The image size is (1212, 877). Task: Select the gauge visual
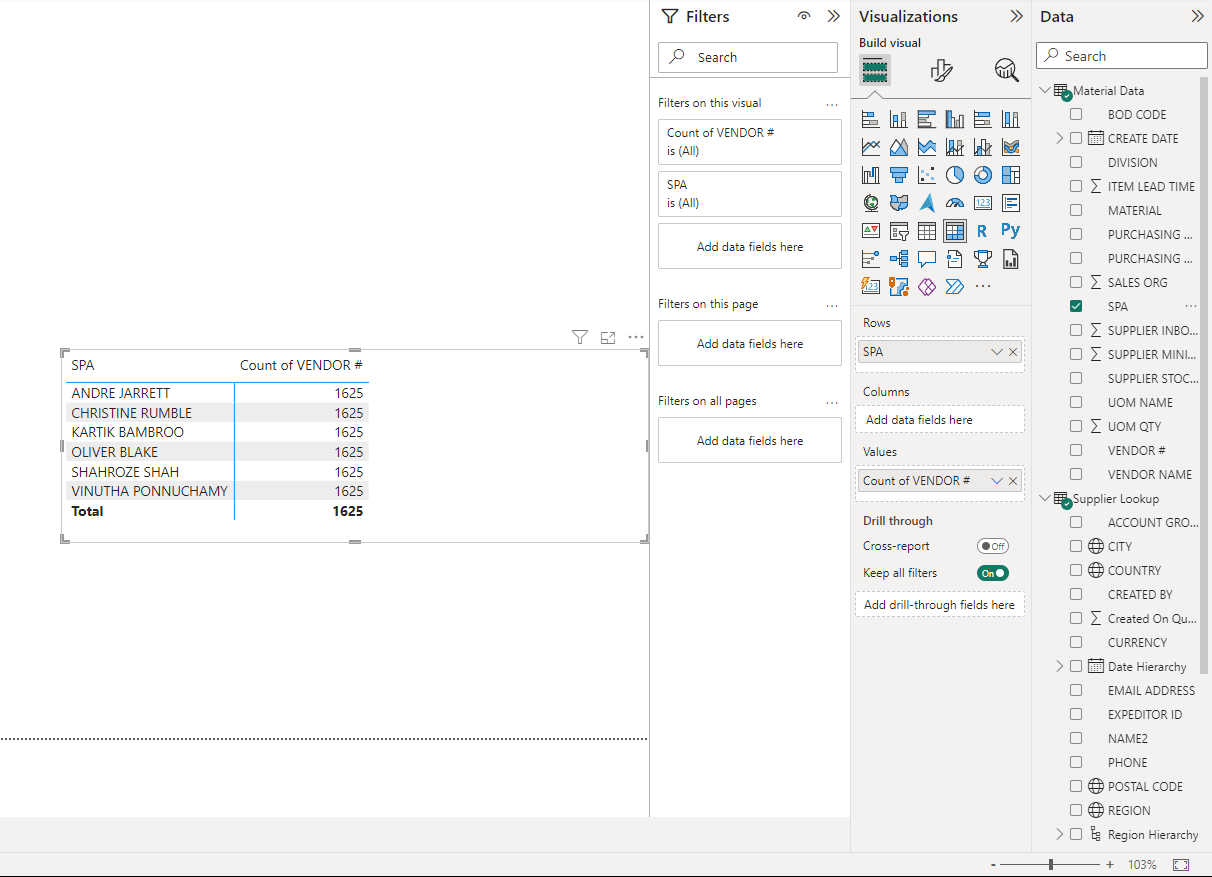955,203
